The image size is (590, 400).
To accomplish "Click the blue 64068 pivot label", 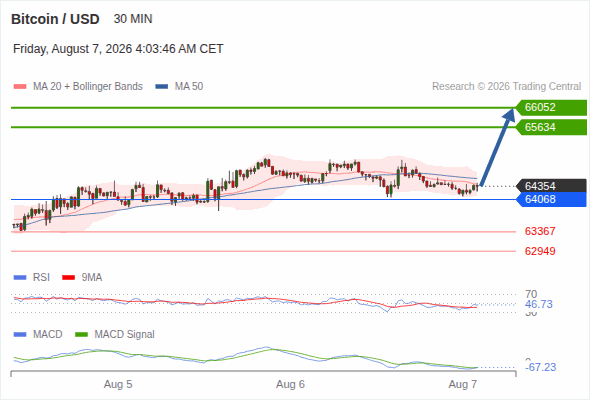I will click(551, 199).
